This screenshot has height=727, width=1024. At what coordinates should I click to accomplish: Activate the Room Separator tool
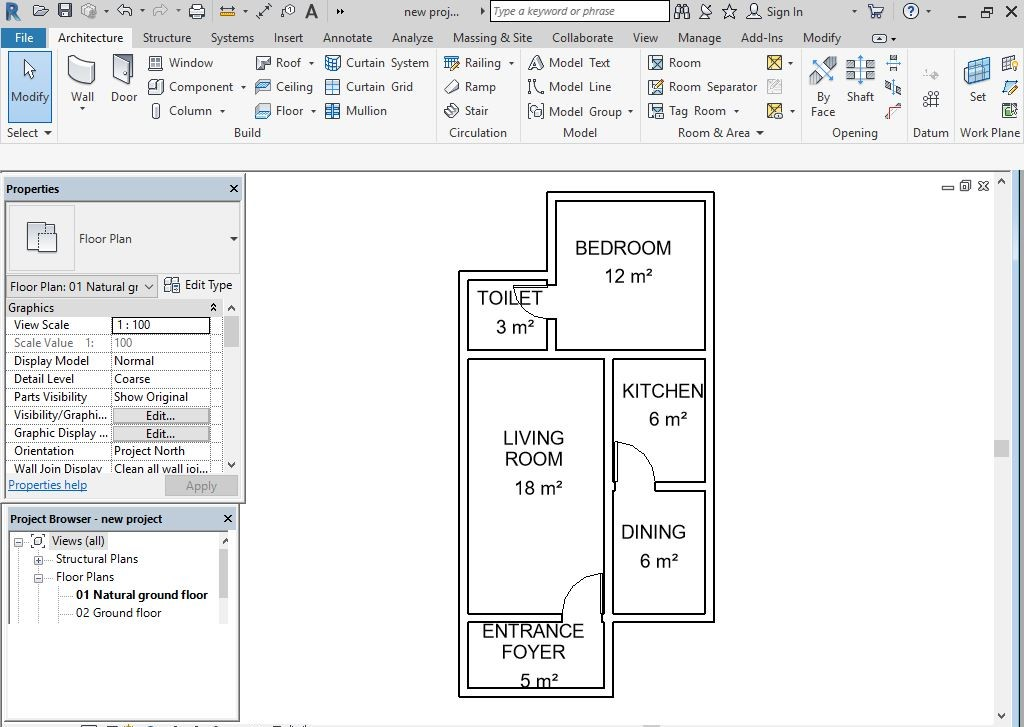(x=702, y=87)
